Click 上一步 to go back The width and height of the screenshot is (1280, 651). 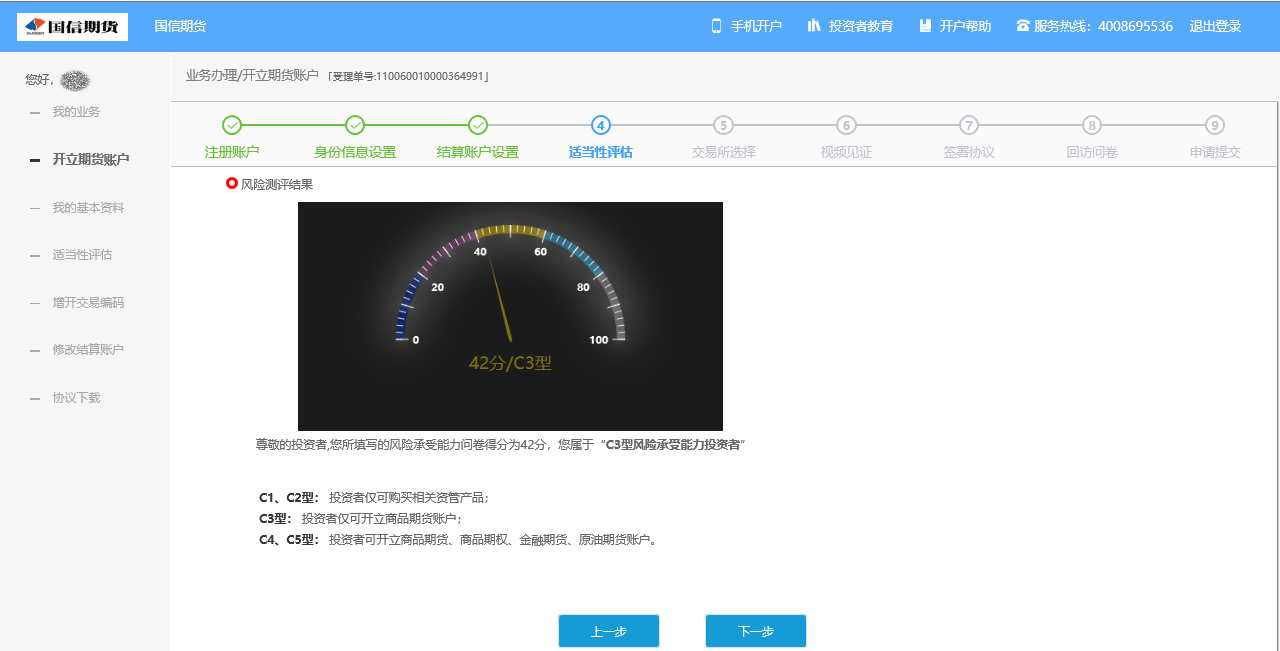609,631
